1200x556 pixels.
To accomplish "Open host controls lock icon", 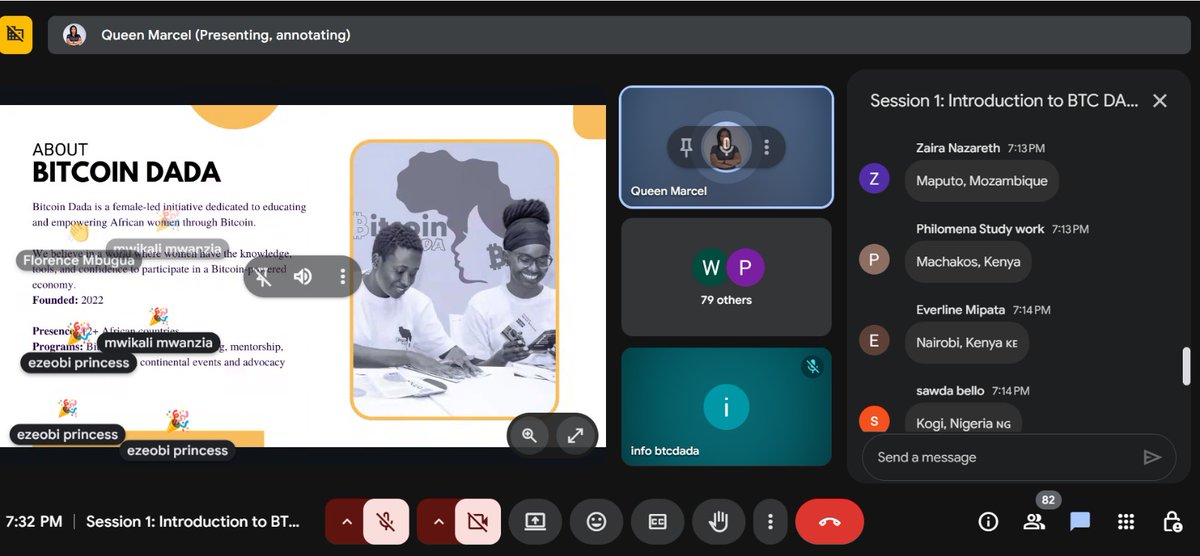I will coord(1172,521).
